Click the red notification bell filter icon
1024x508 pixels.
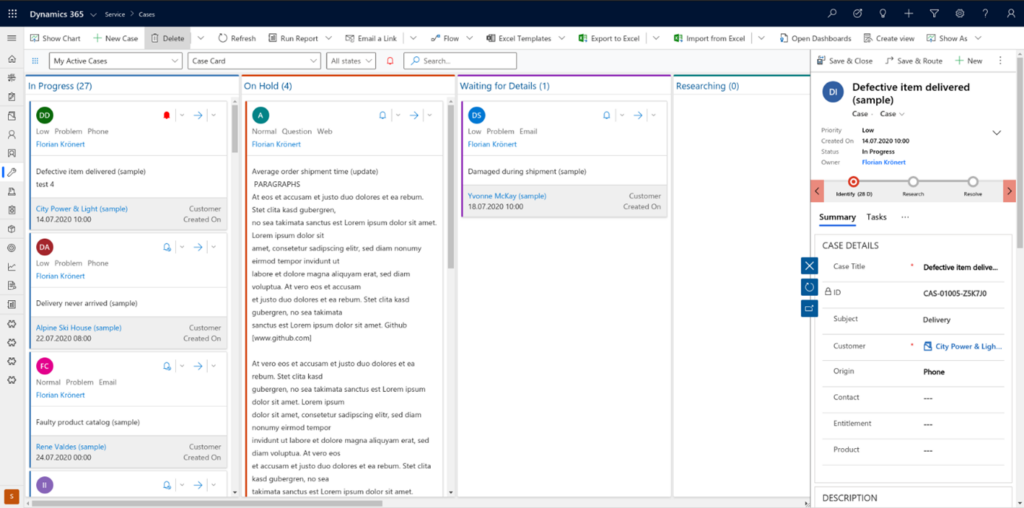click(390, 61)
